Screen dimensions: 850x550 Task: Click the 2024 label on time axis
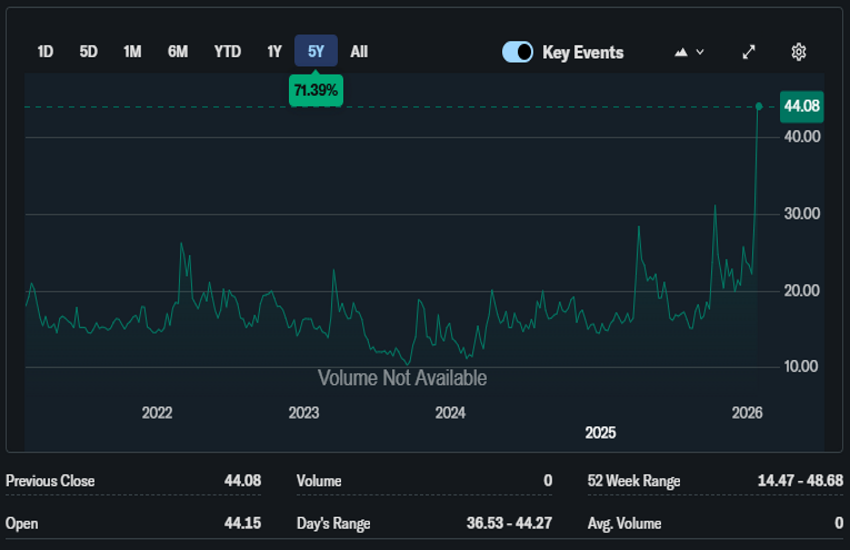pos(450,412)
